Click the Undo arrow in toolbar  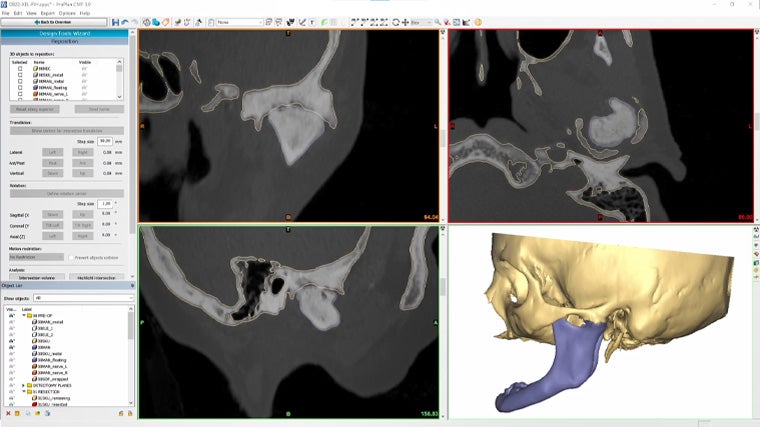pyautogui.click(x=125, y=22)
